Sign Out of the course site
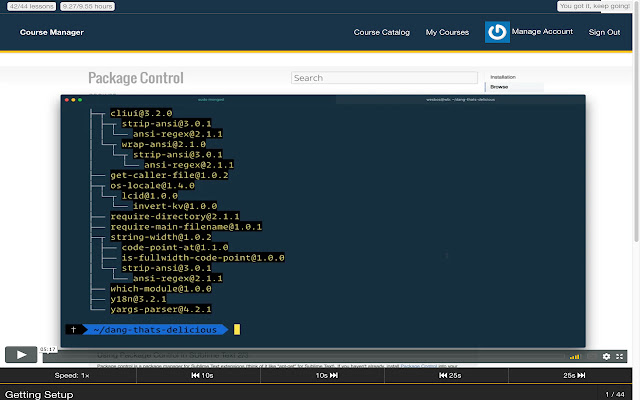The image size is (640, 400). click(604, 32)
